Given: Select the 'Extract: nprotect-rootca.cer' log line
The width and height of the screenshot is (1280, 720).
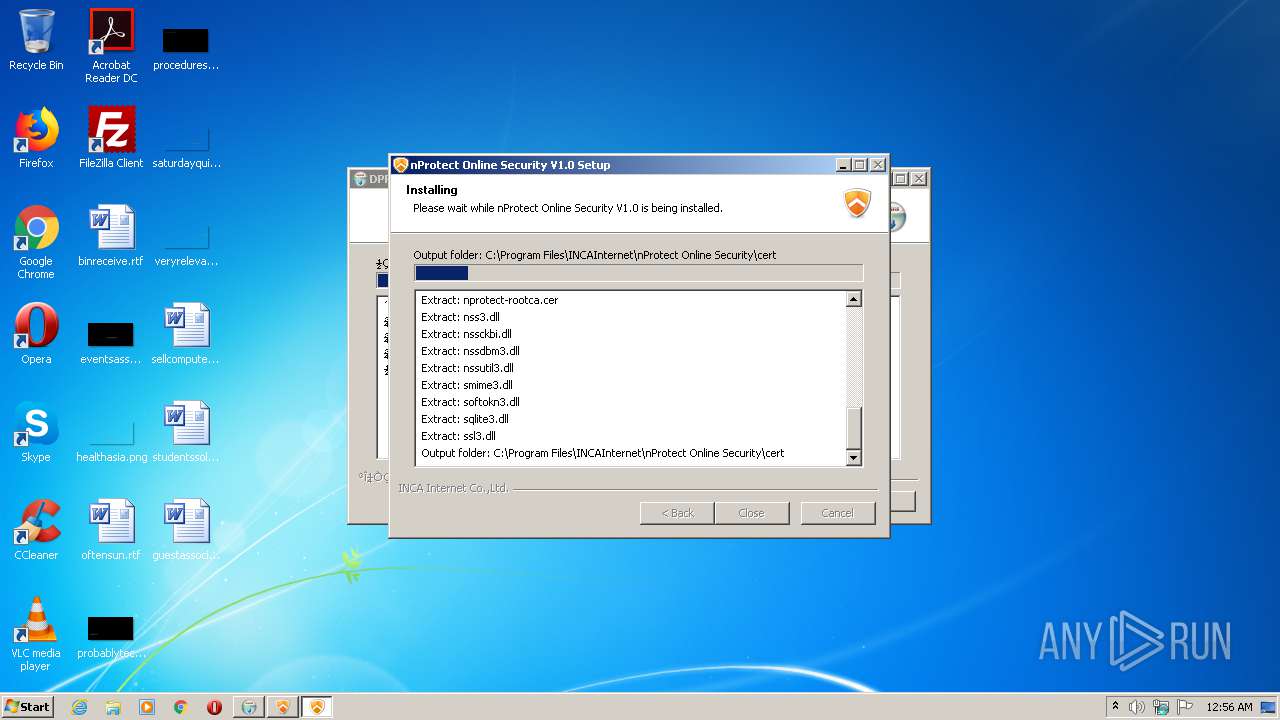Looking at the screenshot, I should coord(489,300).
